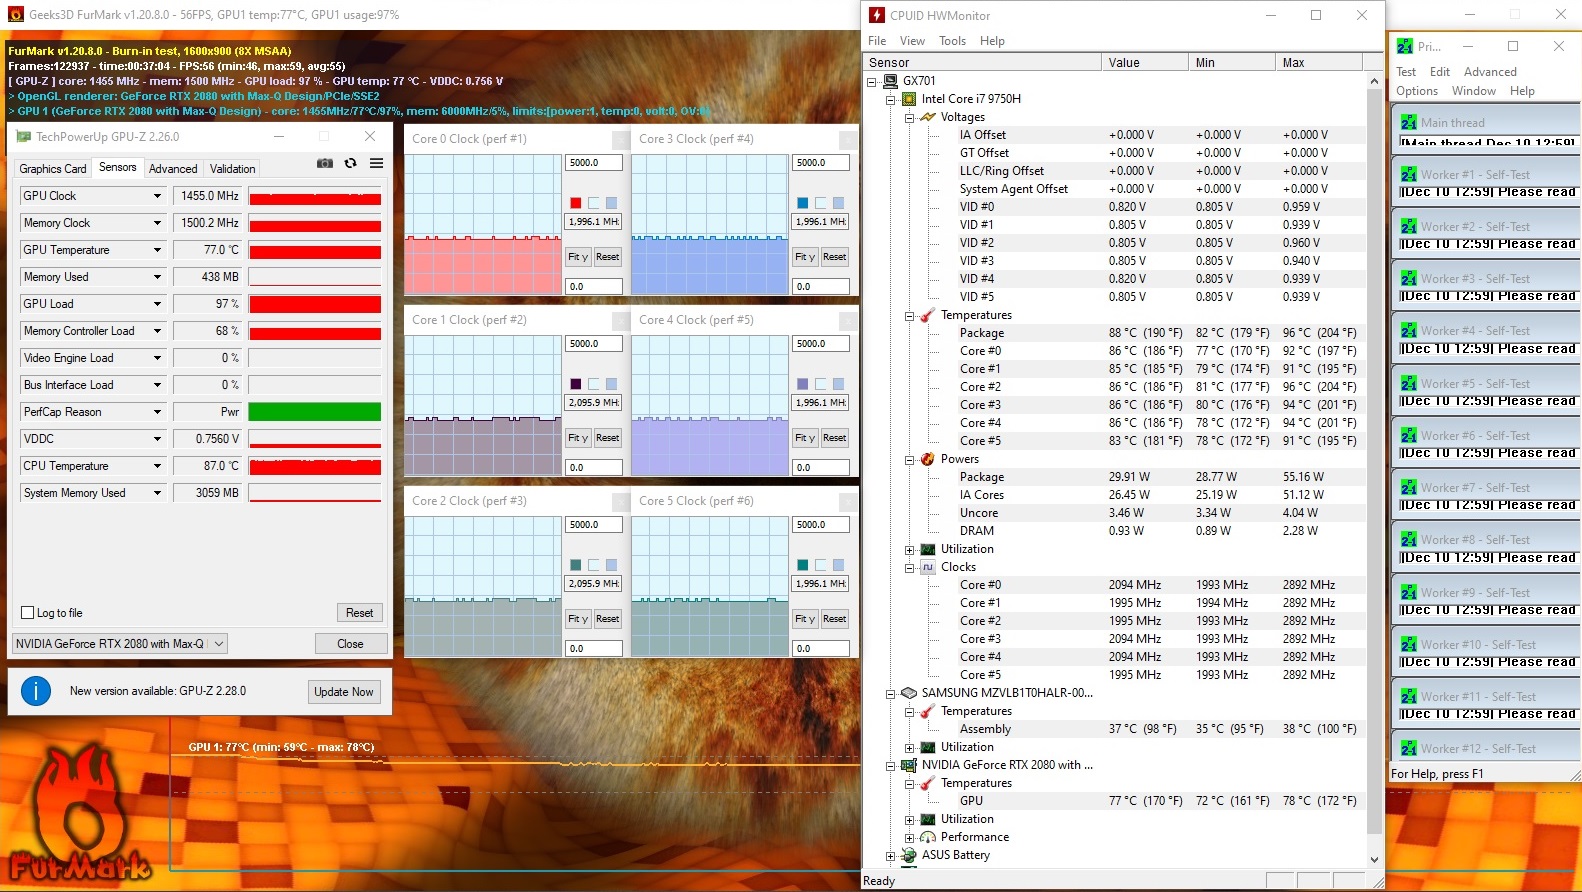The image size is (1582, 892).
Task: Enable the Log to file checkbox
Action: [x=28, y=613]
